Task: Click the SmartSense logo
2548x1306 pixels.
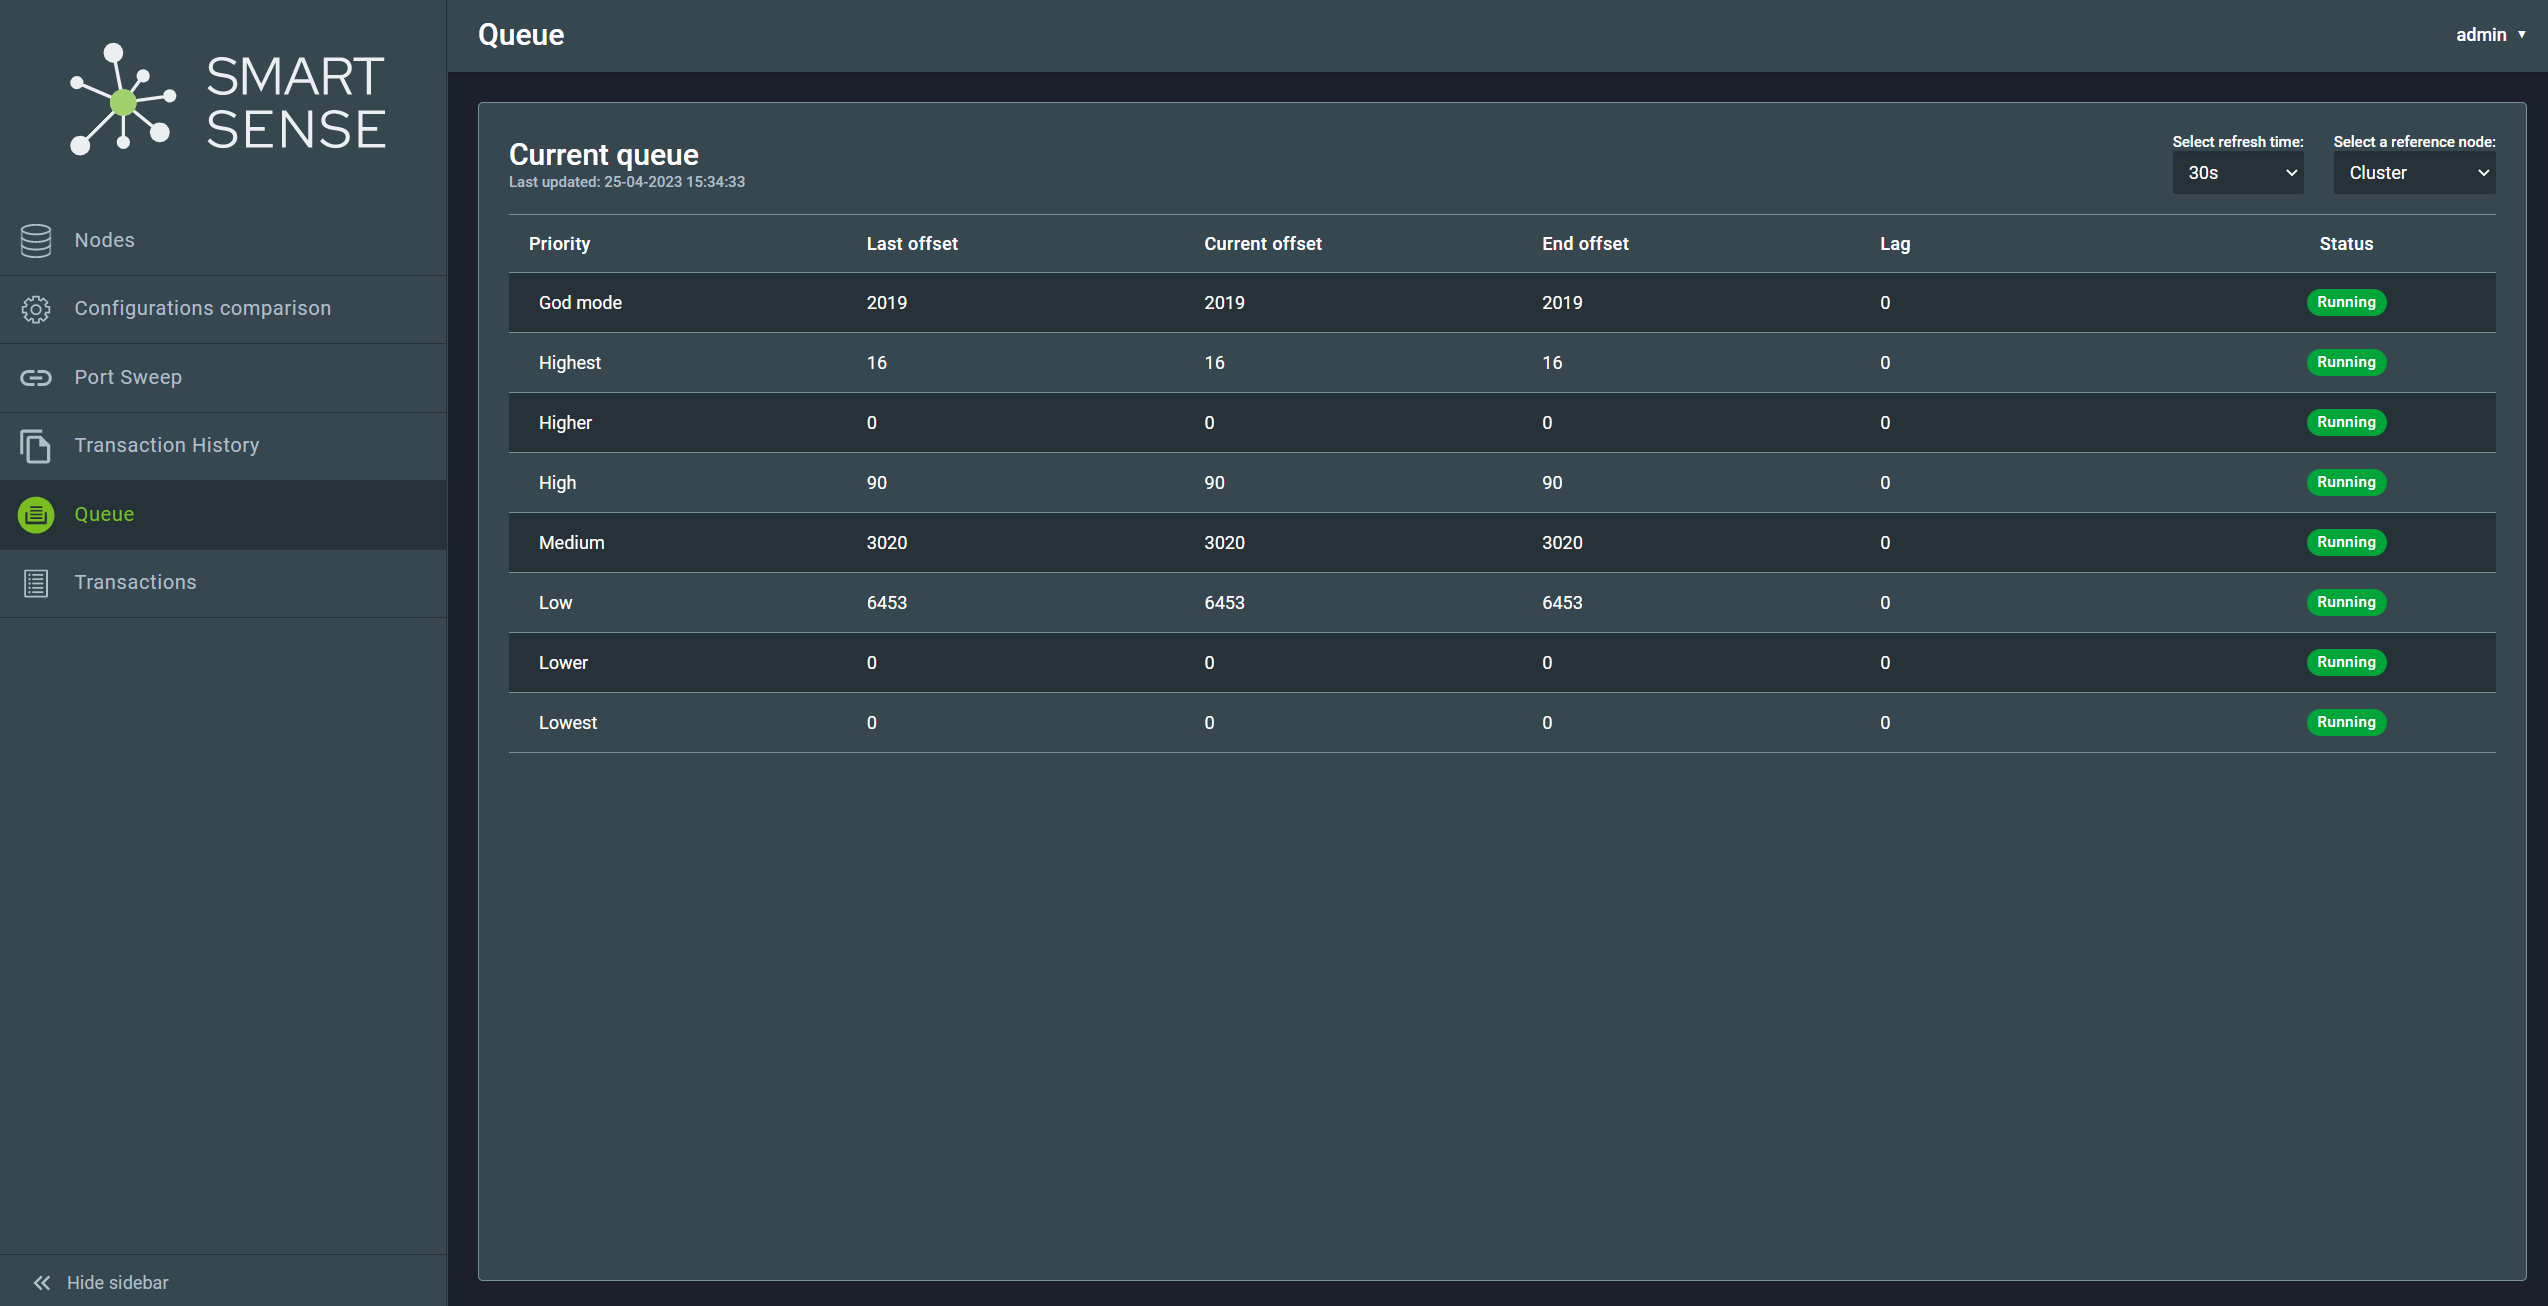Action: pos(228,100)
